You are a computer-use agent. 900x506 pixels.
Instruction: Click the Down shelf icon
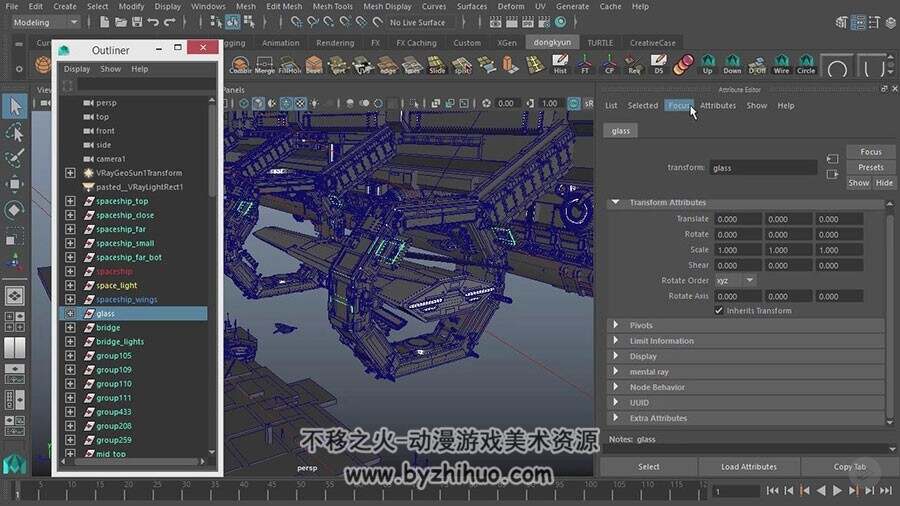pyautogui.click(x=732, y=64)
